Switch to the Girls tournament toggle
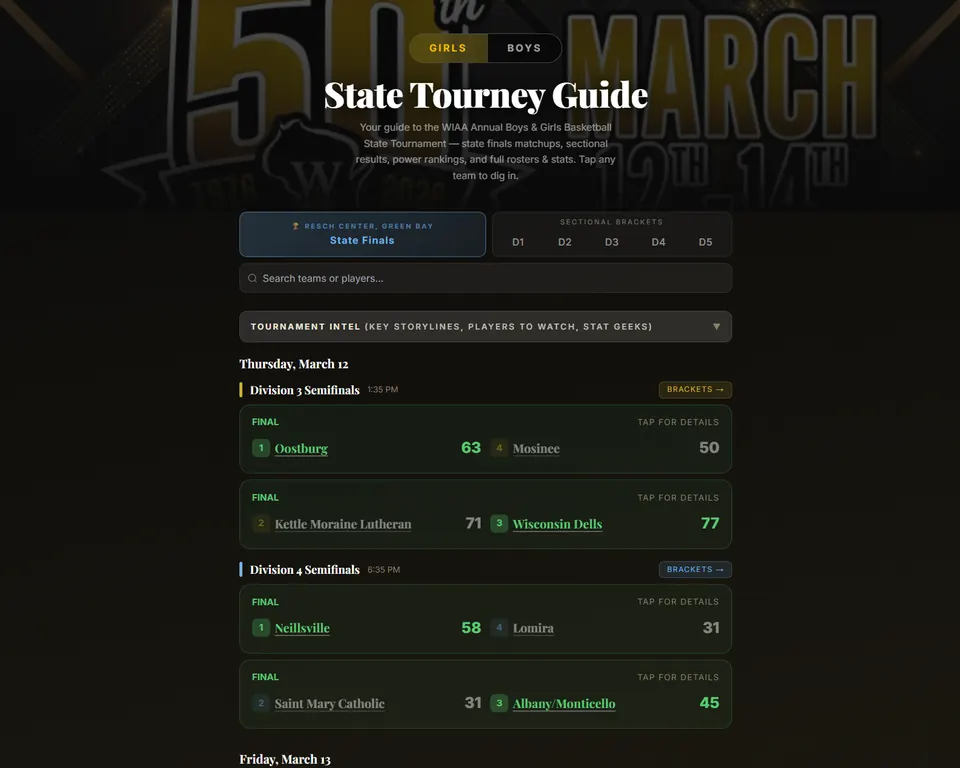Viewport: 960px width, 768px height. pos(448,48)
